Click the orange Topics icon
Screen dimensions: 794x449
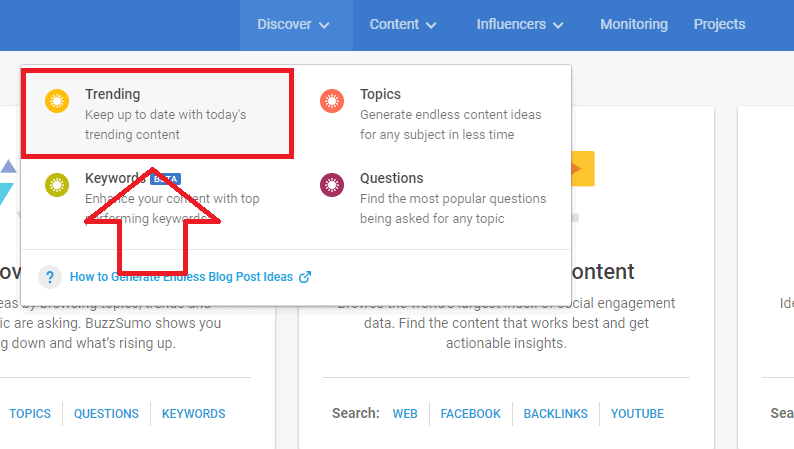332,101
